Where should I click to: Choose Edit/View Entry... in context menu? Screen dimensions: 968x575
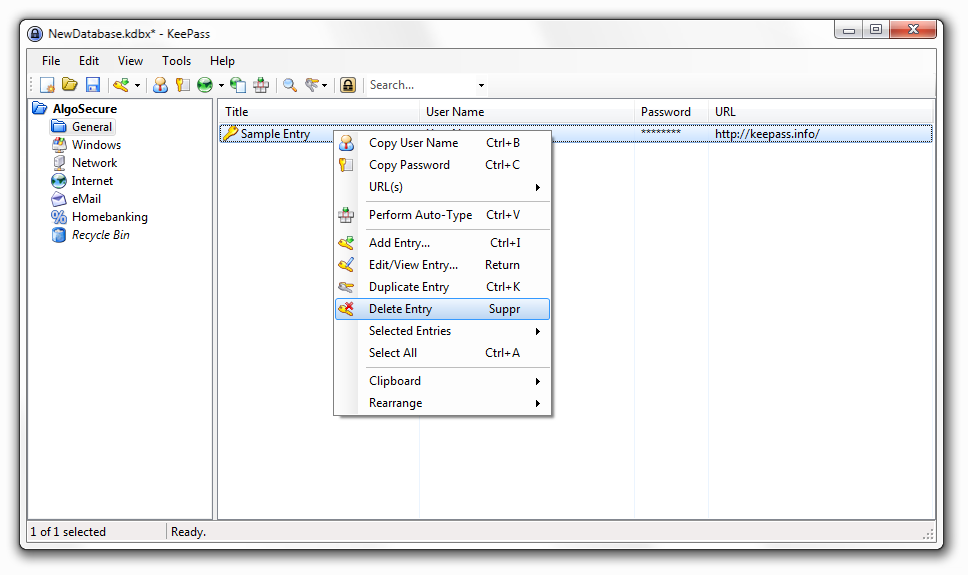(442, 265)
